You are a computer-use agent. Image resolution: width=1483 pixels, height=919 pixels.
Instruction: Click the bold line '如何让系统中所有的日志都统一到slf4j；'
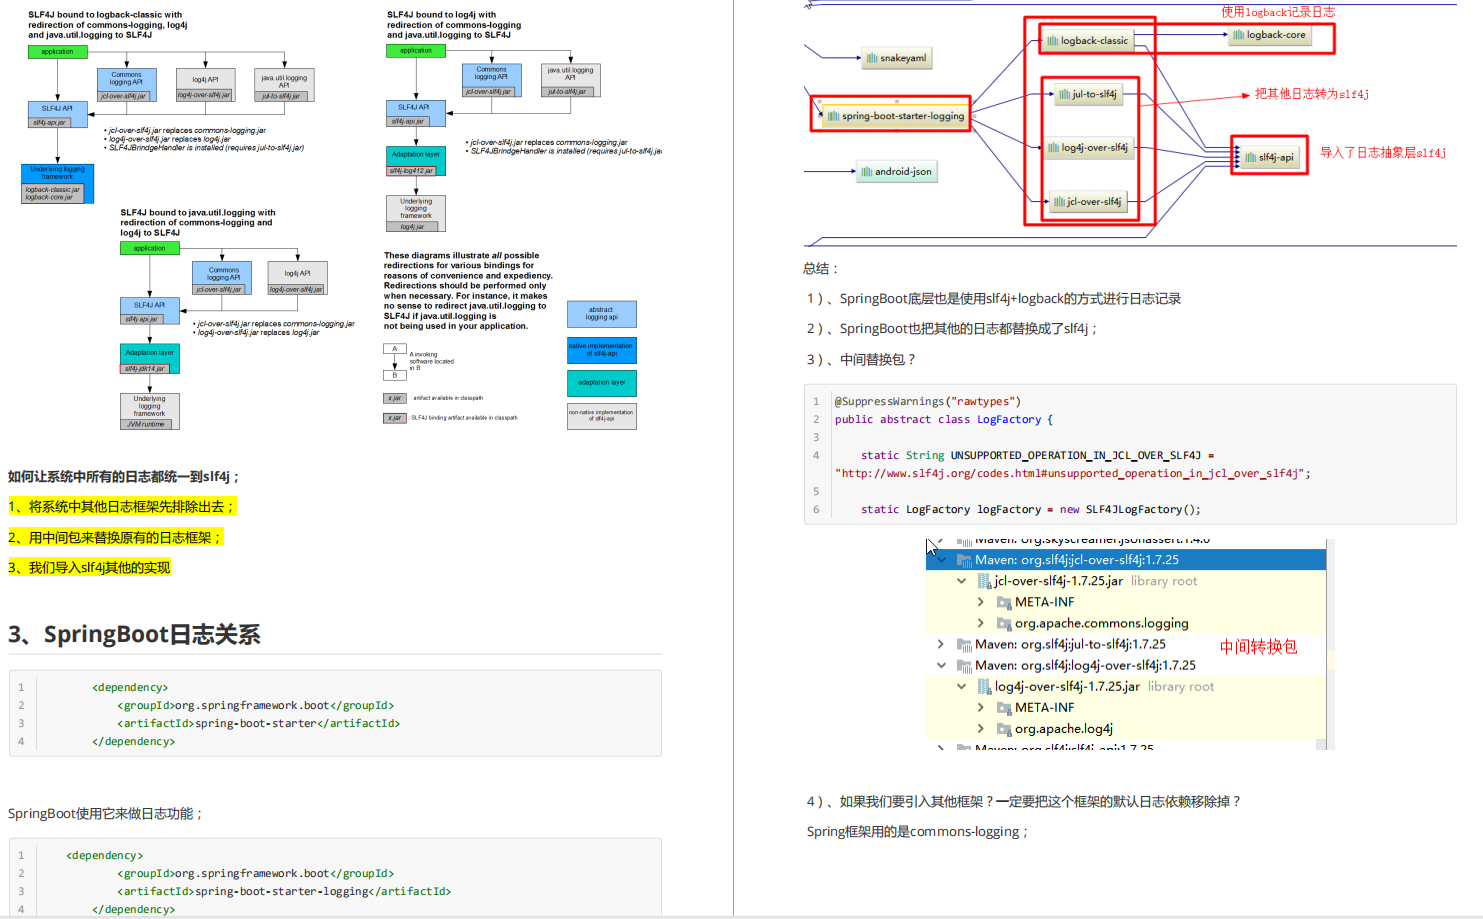click(124, 477)
